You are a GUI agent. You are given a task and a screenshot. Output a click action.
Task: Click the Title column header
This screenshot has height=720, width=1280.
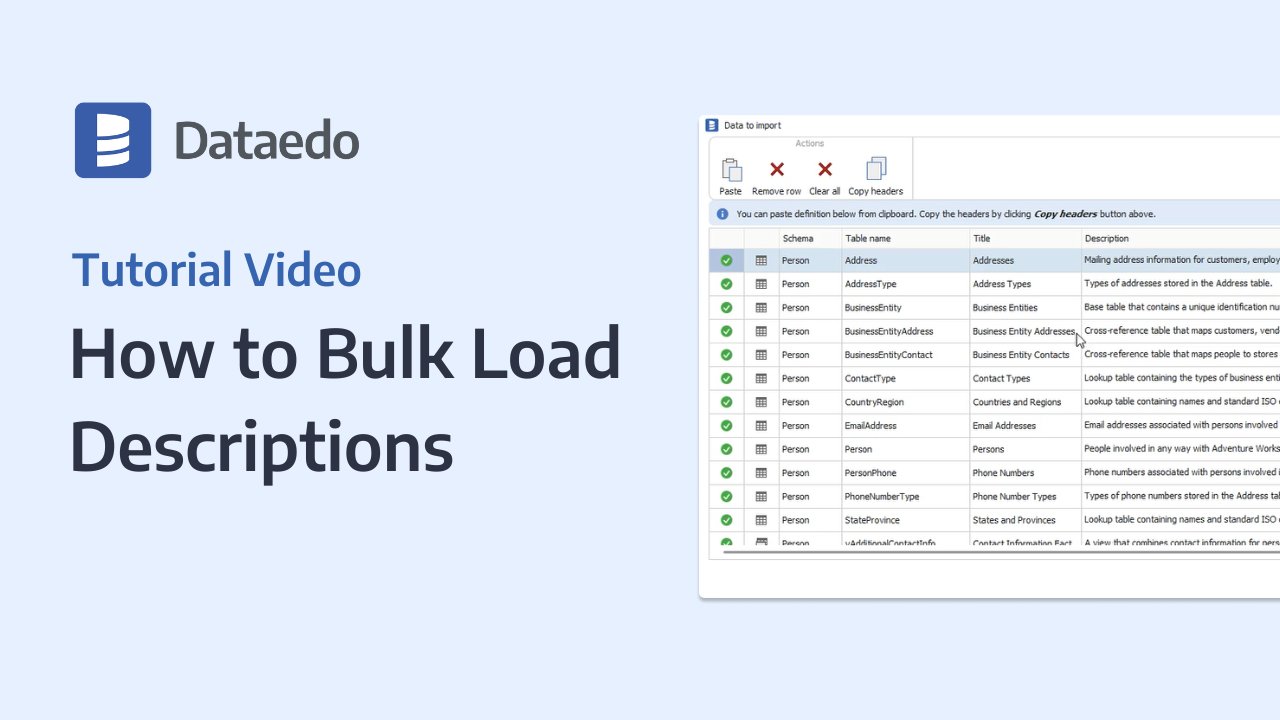coord(981,239)
